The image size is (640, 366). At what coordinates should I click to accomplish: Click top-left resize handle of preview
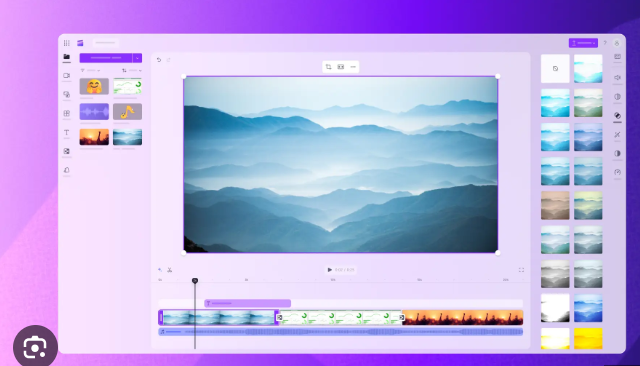(x=184, y=76)
